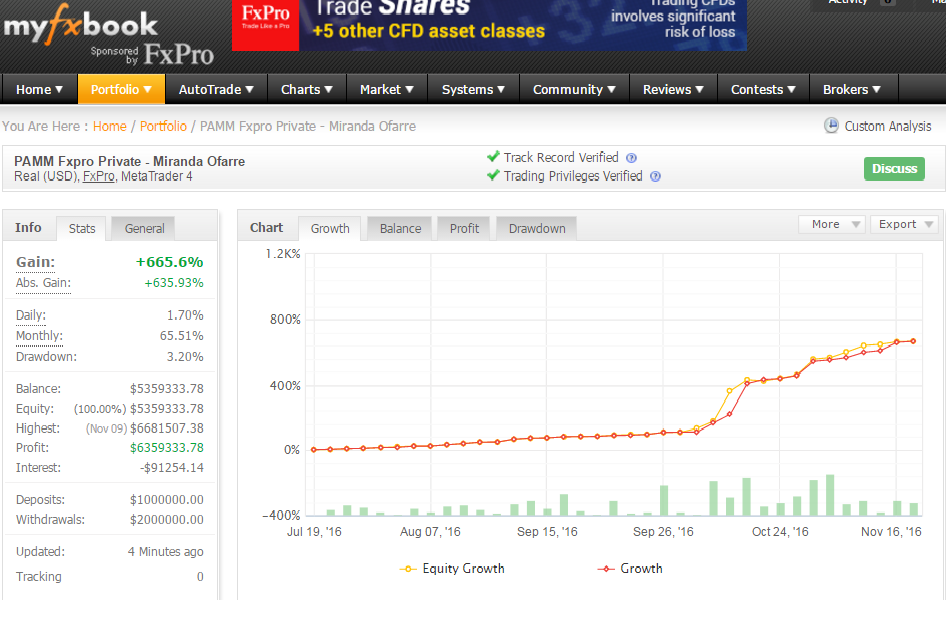Click the $6681507.38 highest value
This screenshot has height=635, width=946.
pyautogui.click(x=167, y=428)
